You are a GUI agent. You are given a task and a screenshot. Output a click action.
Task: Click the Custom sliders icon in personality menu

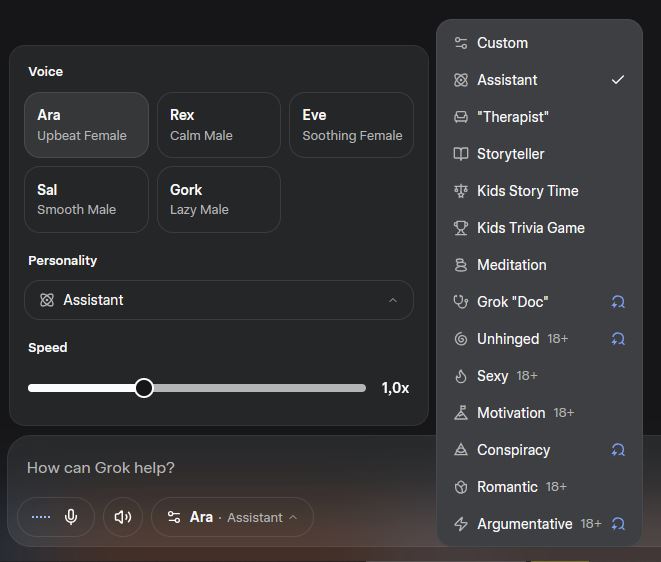click(461, 43)
